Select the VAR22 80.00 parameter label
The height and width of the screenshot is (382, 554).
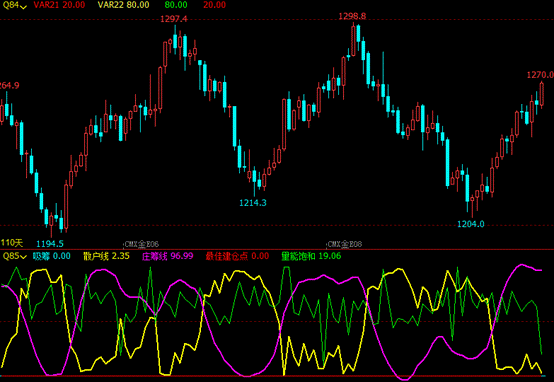123,5
